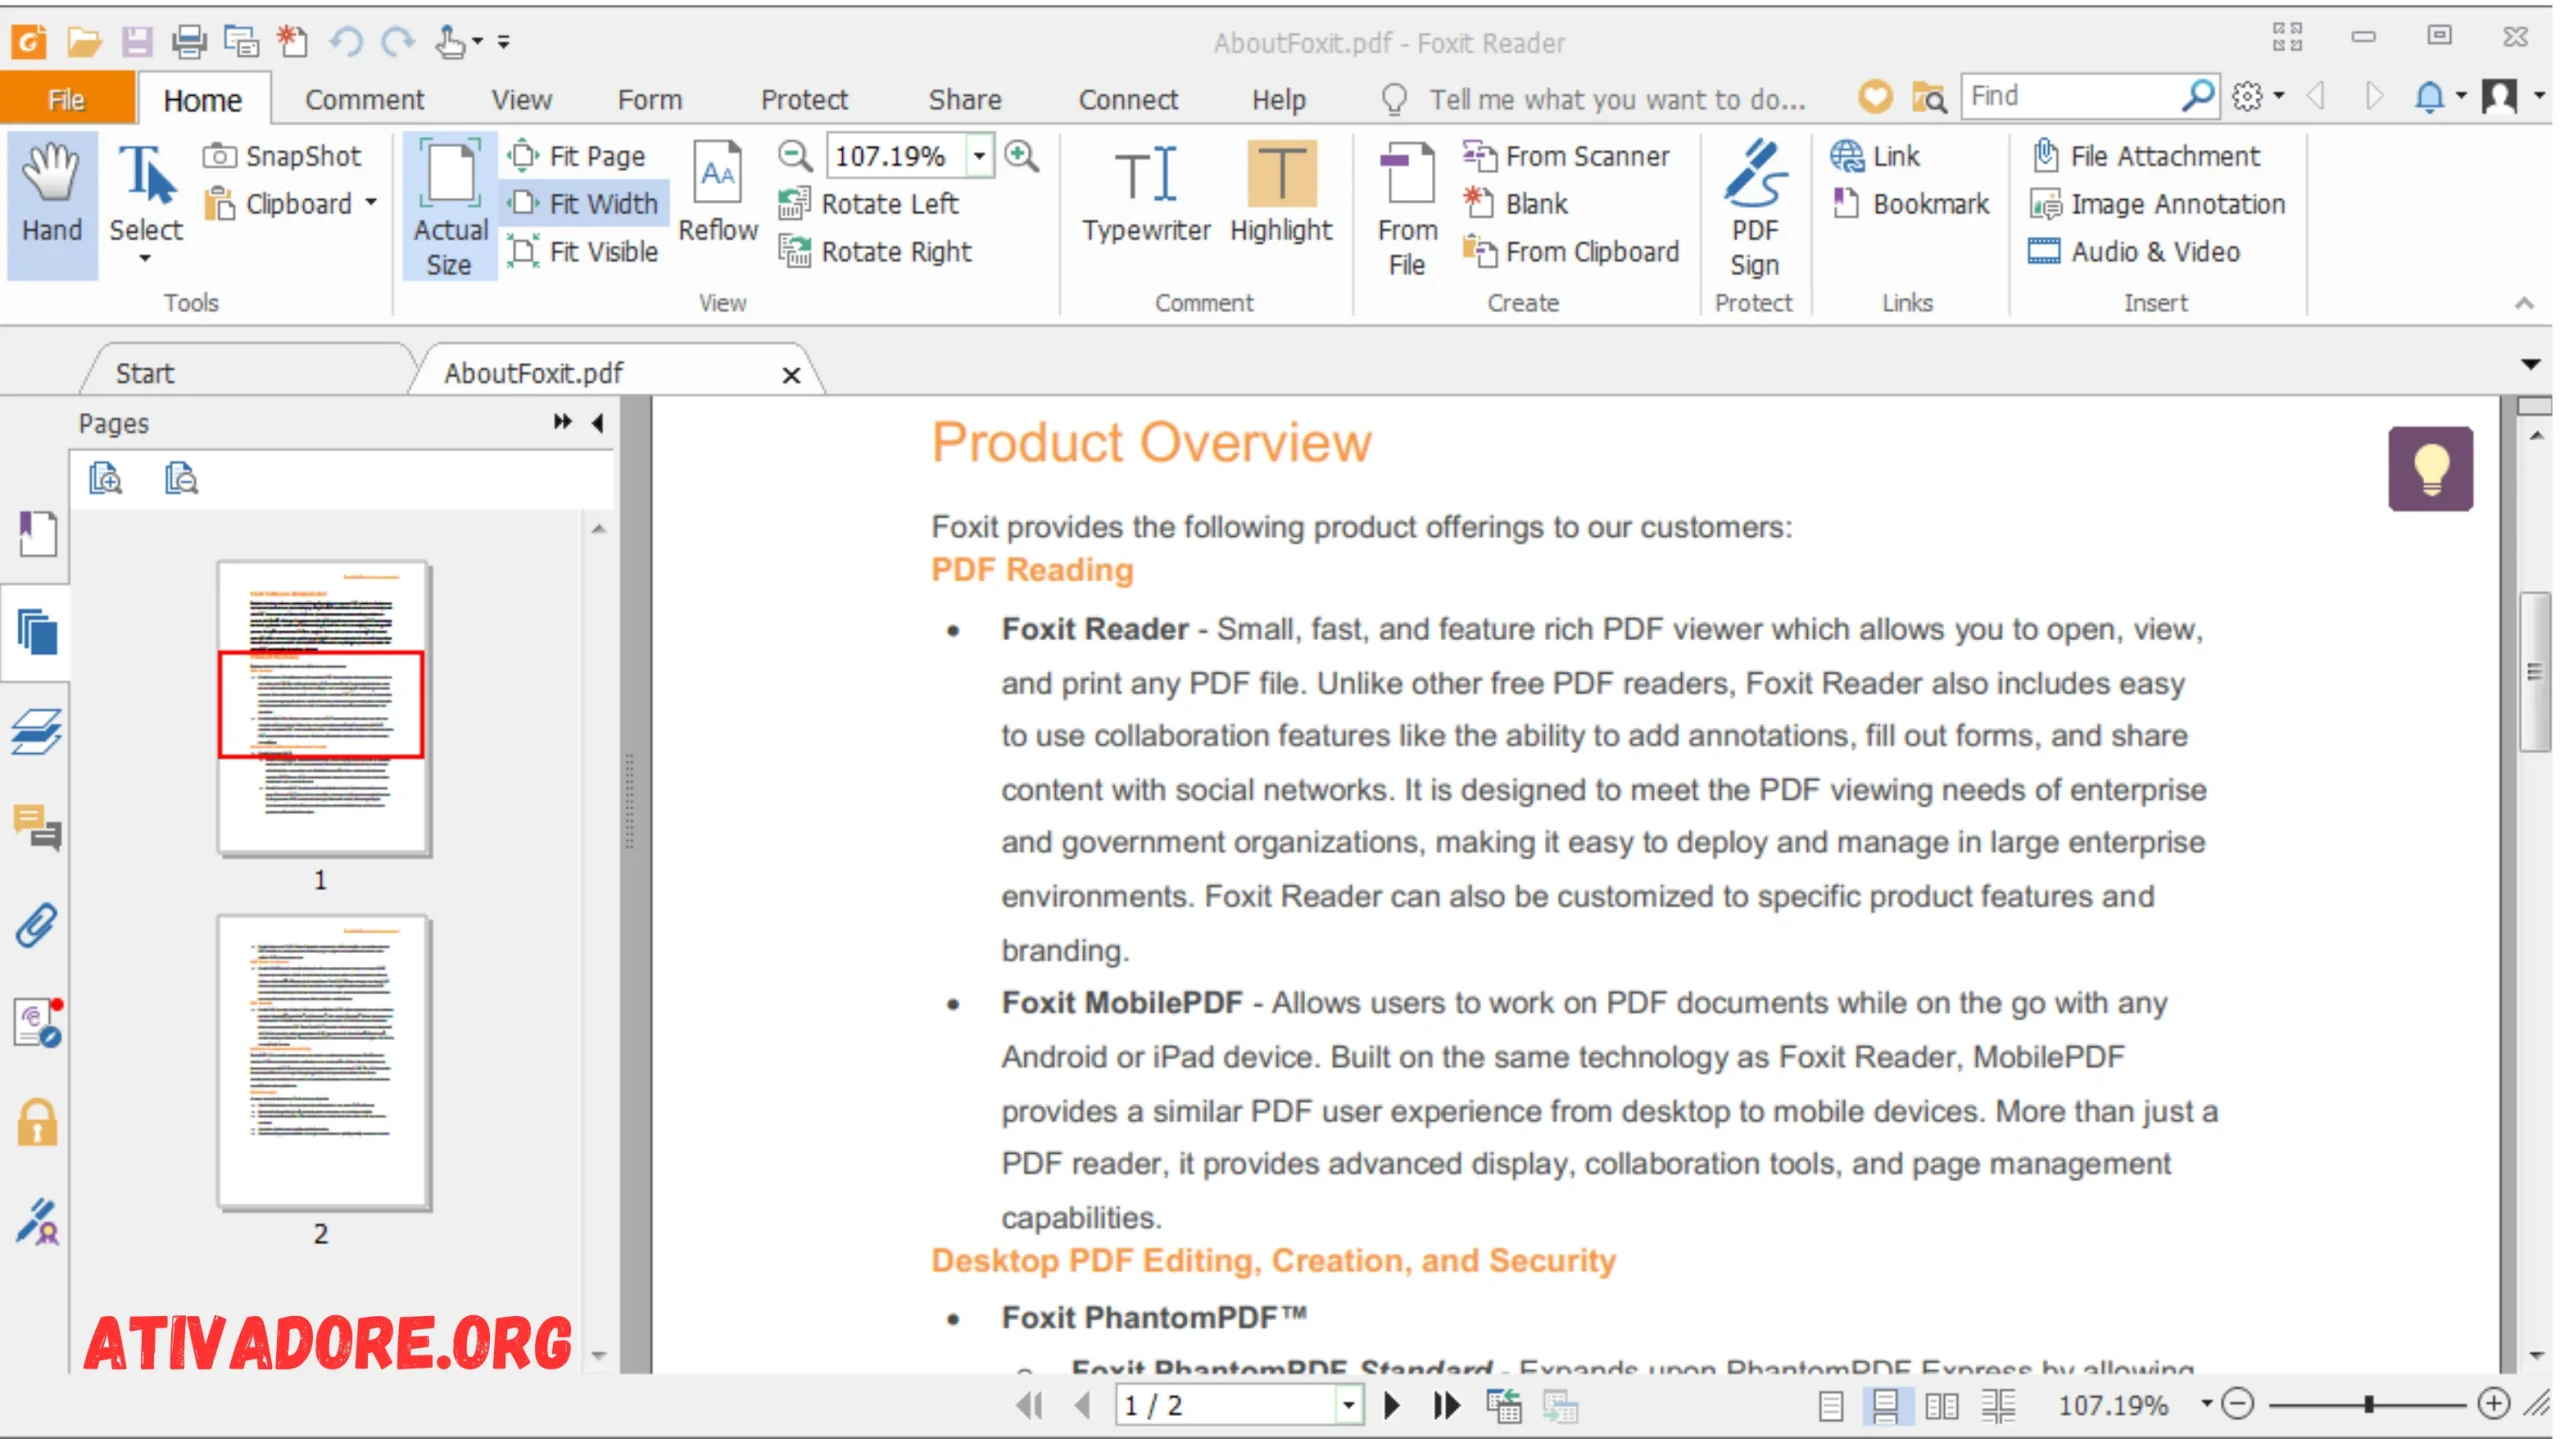Rotate Left the page view
This screenshot has height=1439, width=2560.
coord(869,204)
